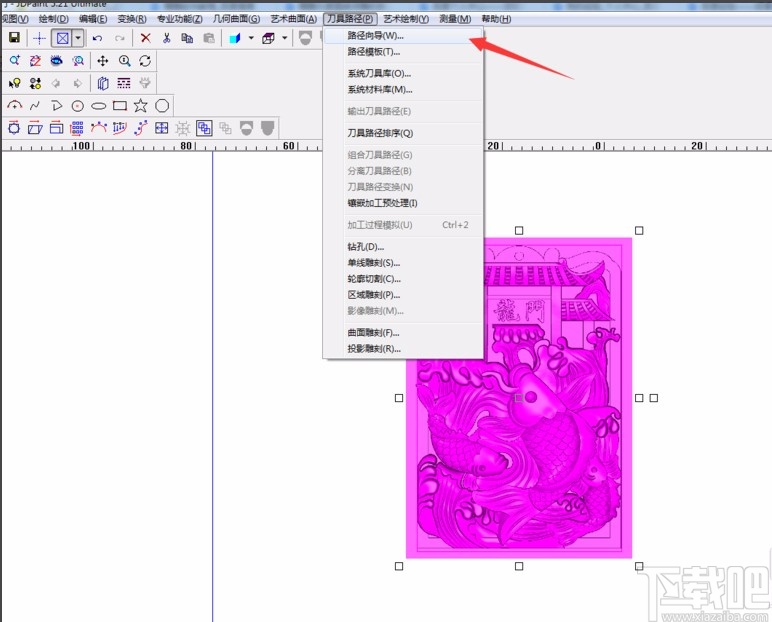Select the polyline drawing tool
Viewport: 772px width, 622px height.
pos(57,105)
